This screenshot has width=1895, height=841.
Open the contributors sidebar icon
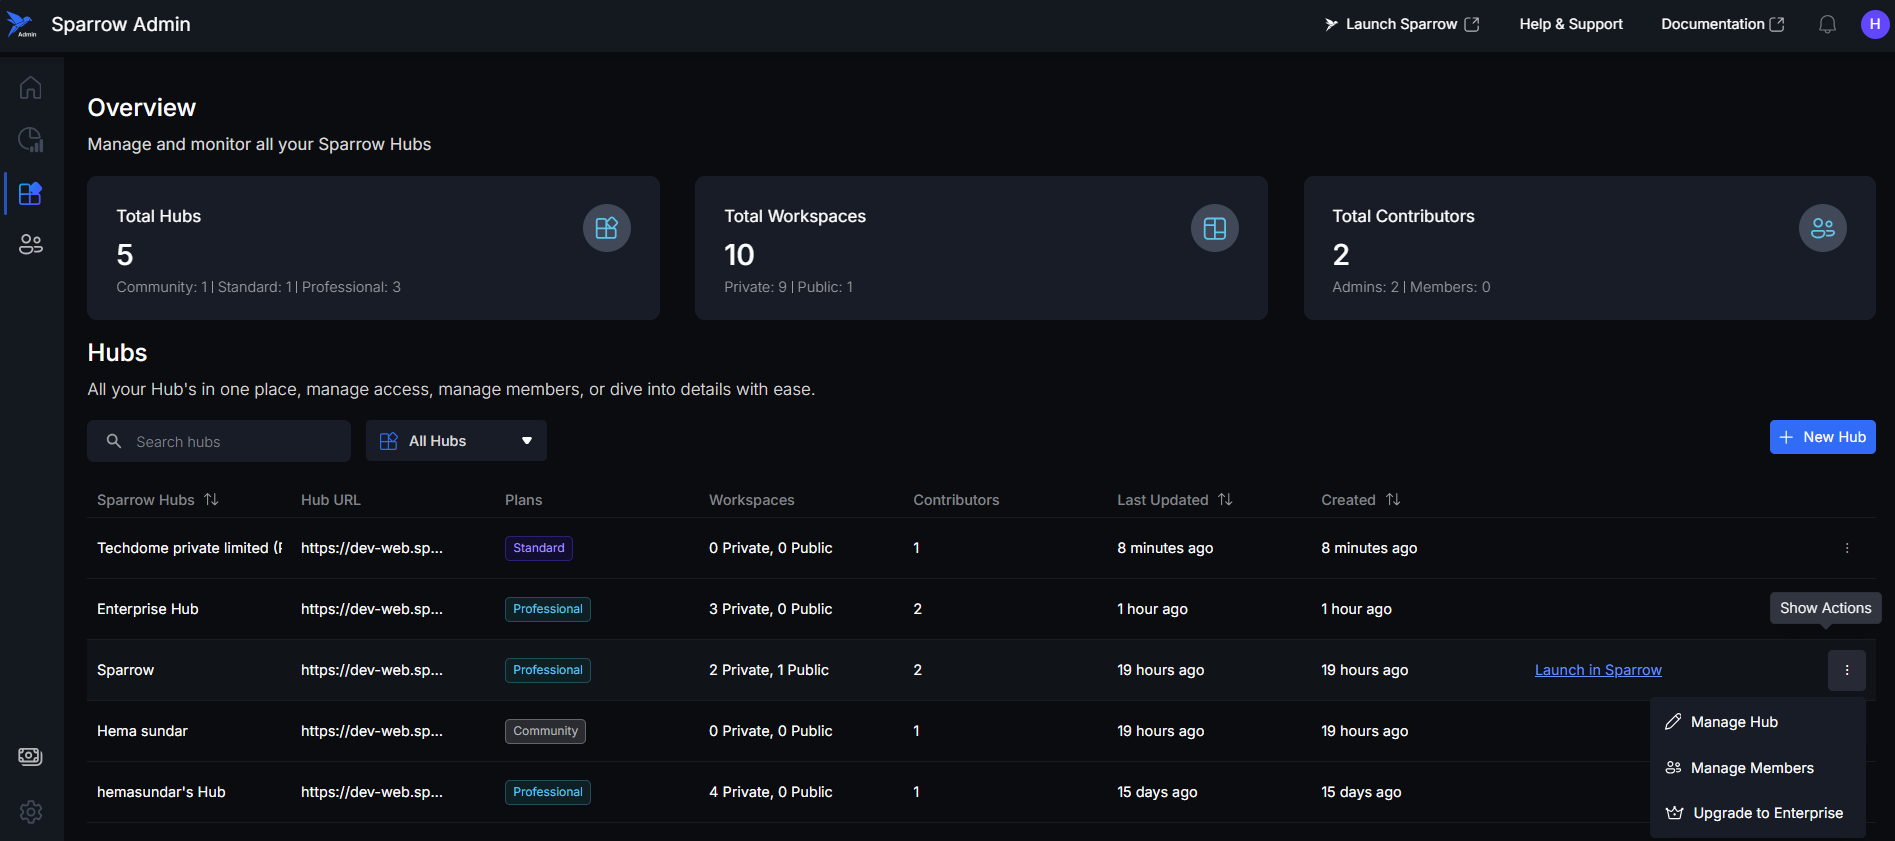tap(30, 244)
